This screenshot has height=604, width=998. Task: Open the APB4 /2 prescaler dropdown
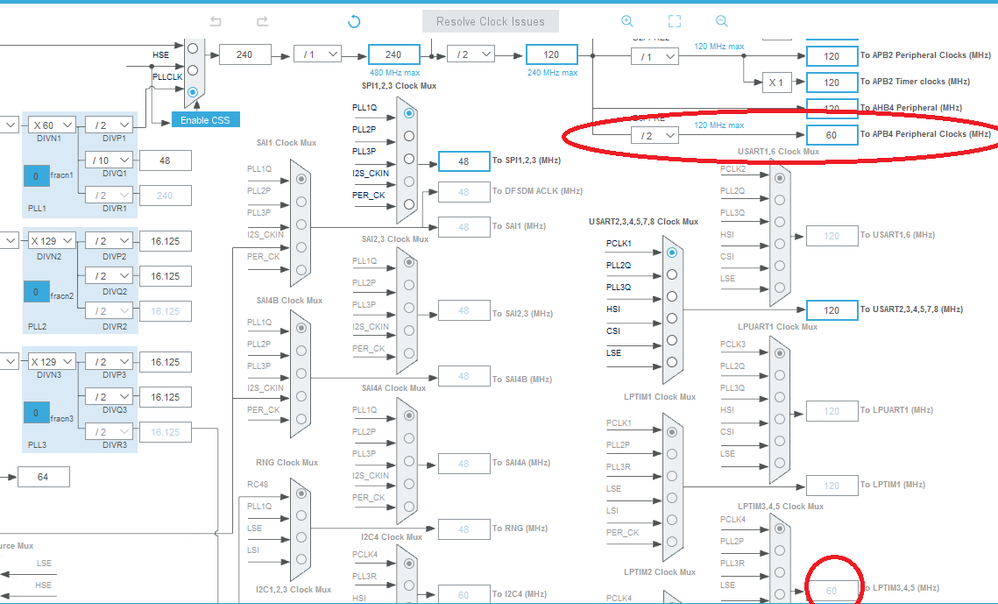pyautogui.click(x=656, y=136)
